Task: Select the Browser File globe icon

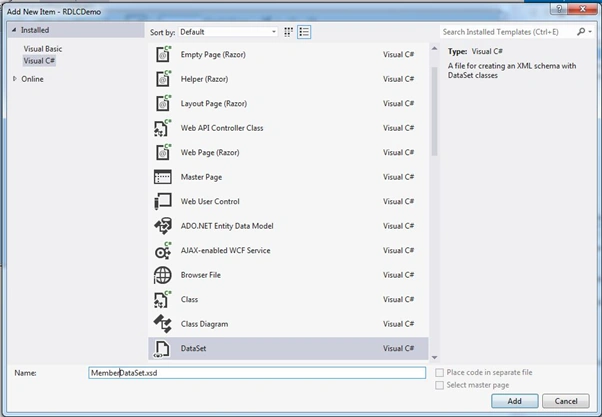Action: (x=163, y=275)
